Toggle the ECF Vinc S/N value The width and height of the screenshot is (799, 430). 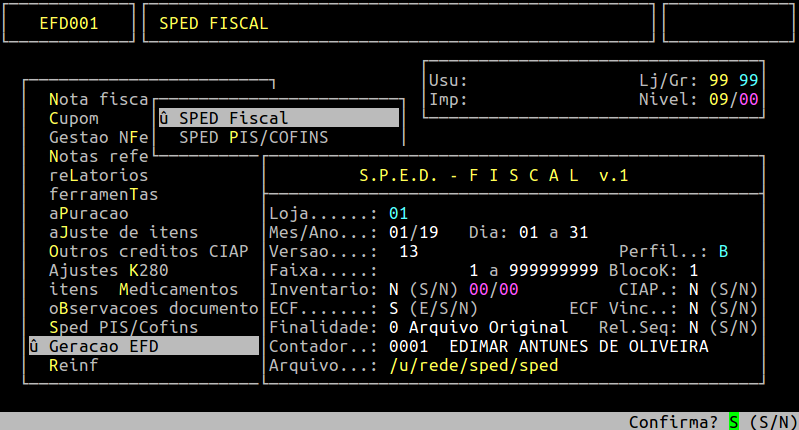point(693,309)
